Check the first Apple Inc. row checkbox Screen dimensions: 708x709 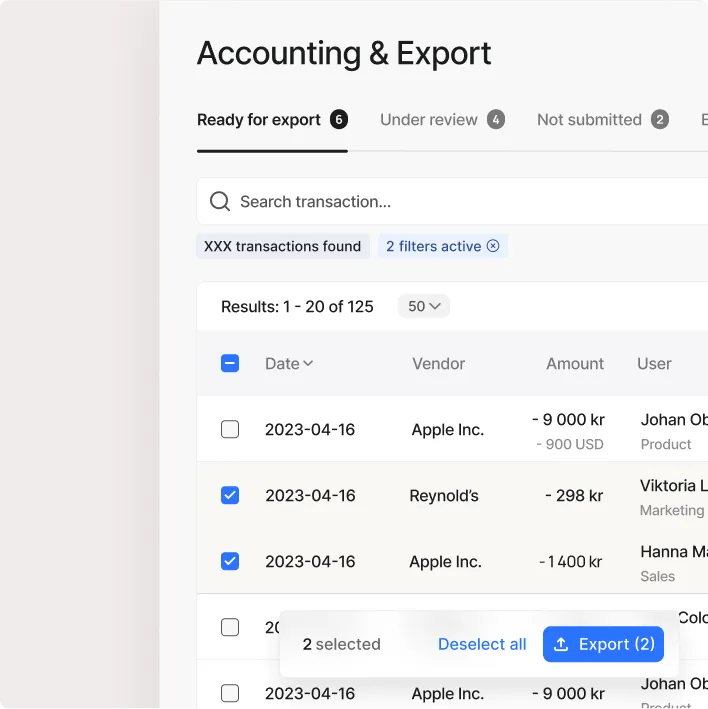(x=230, y=429)
